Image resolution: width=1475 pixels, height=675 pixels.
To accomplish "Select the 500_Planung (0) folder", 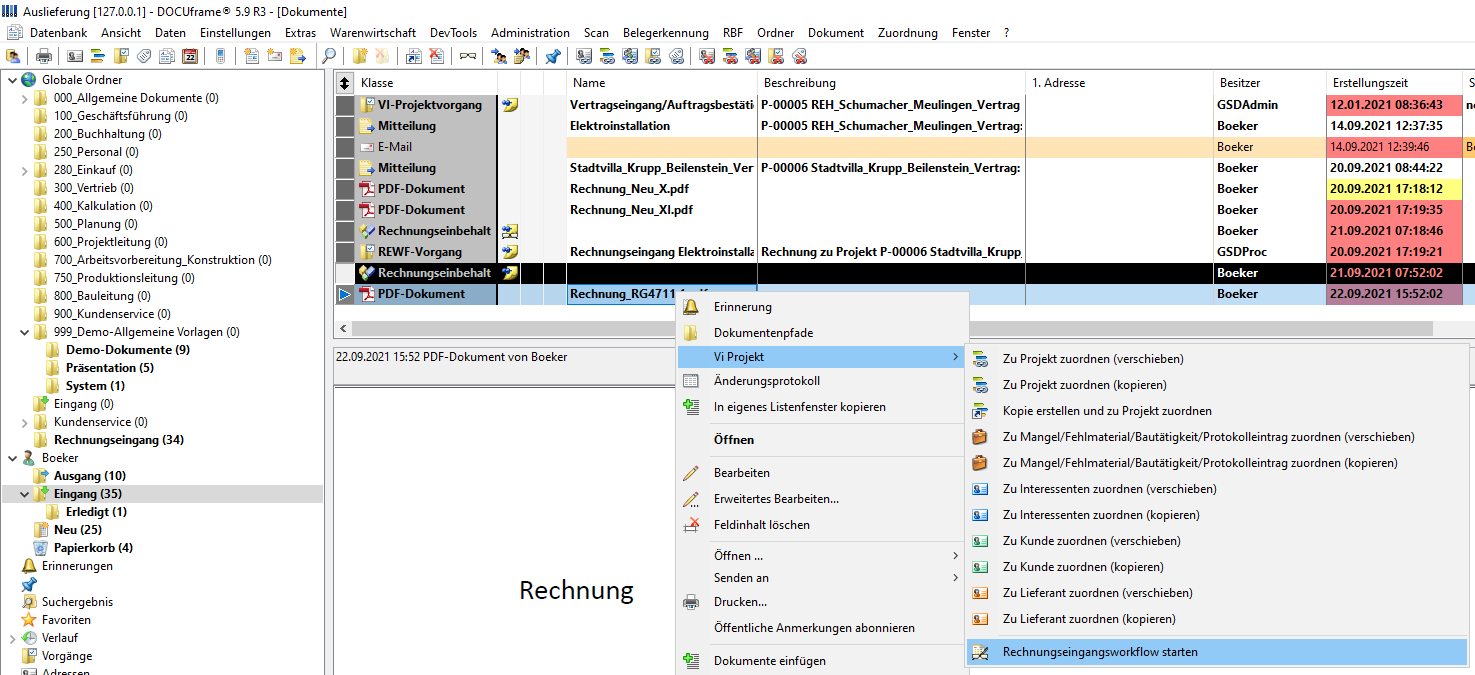I will (x=96, y=224).
